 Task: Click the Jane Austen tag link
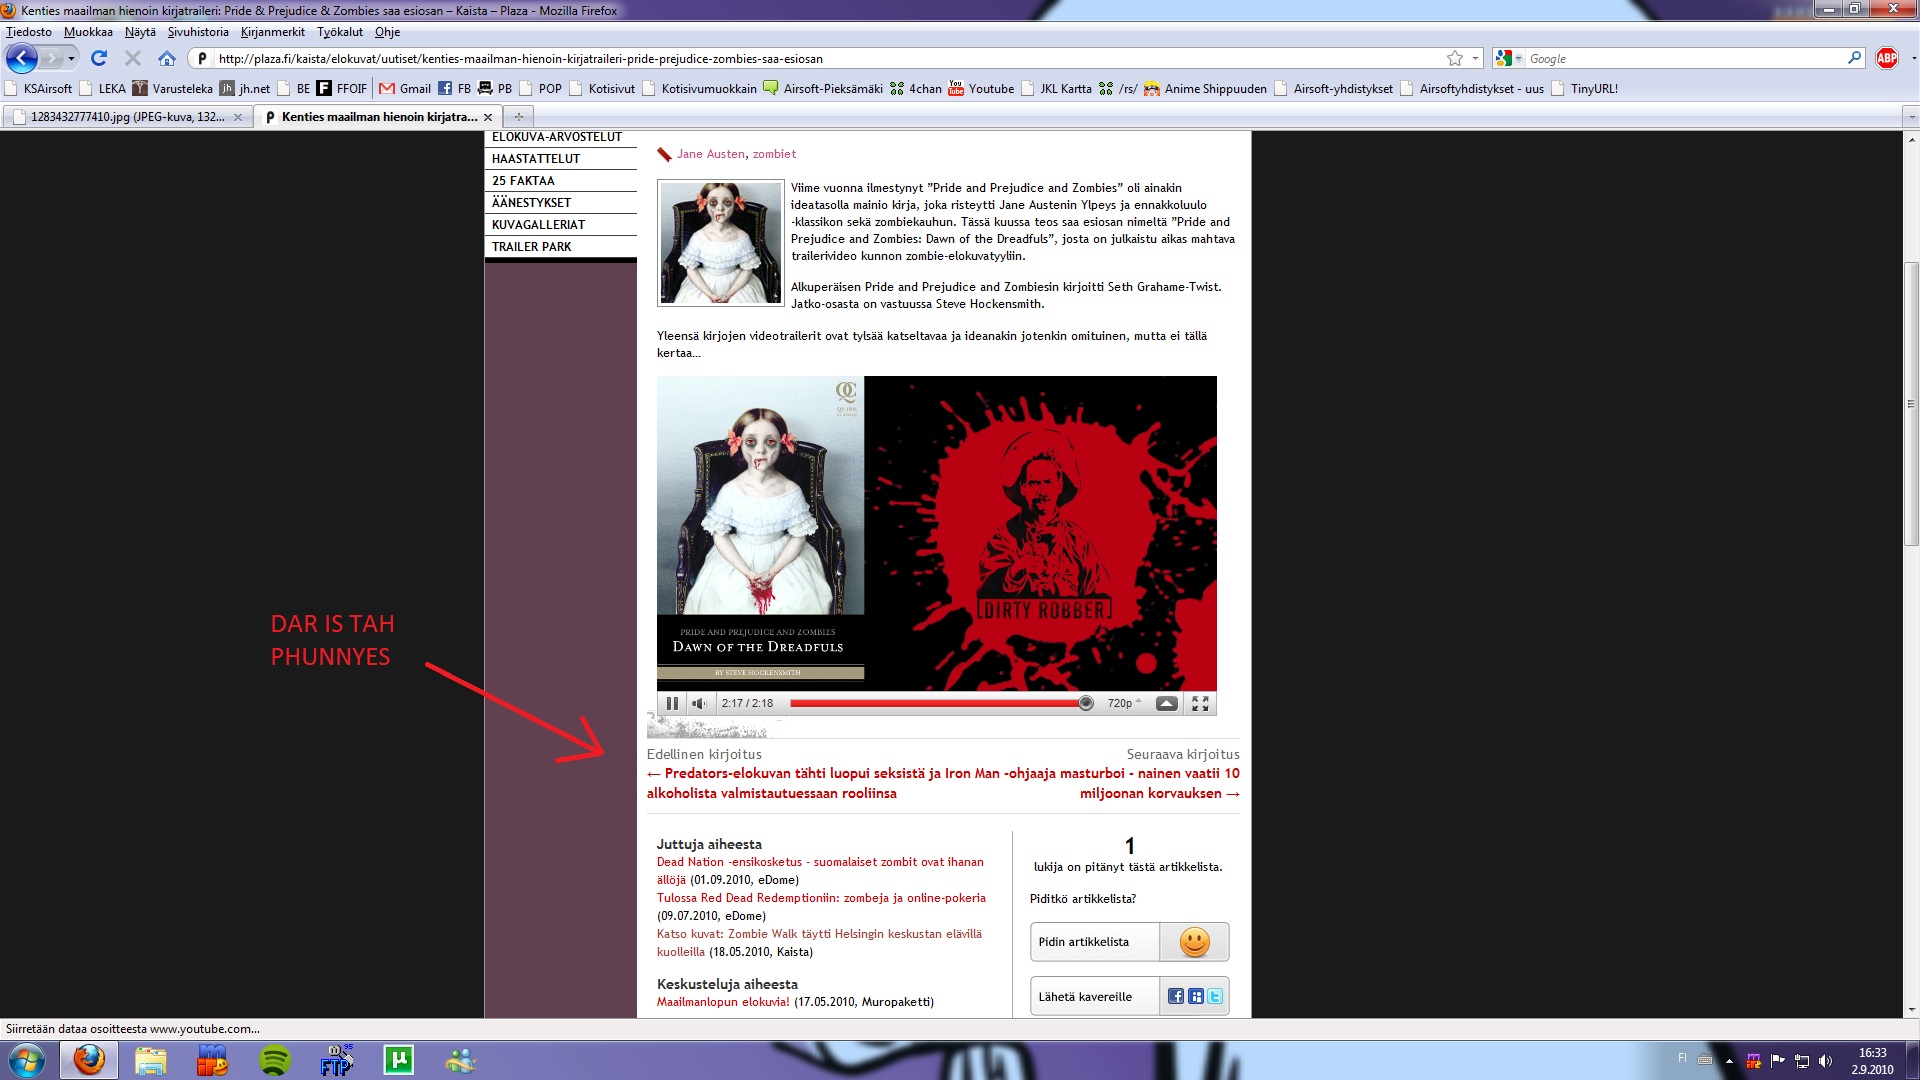[710, 154]
